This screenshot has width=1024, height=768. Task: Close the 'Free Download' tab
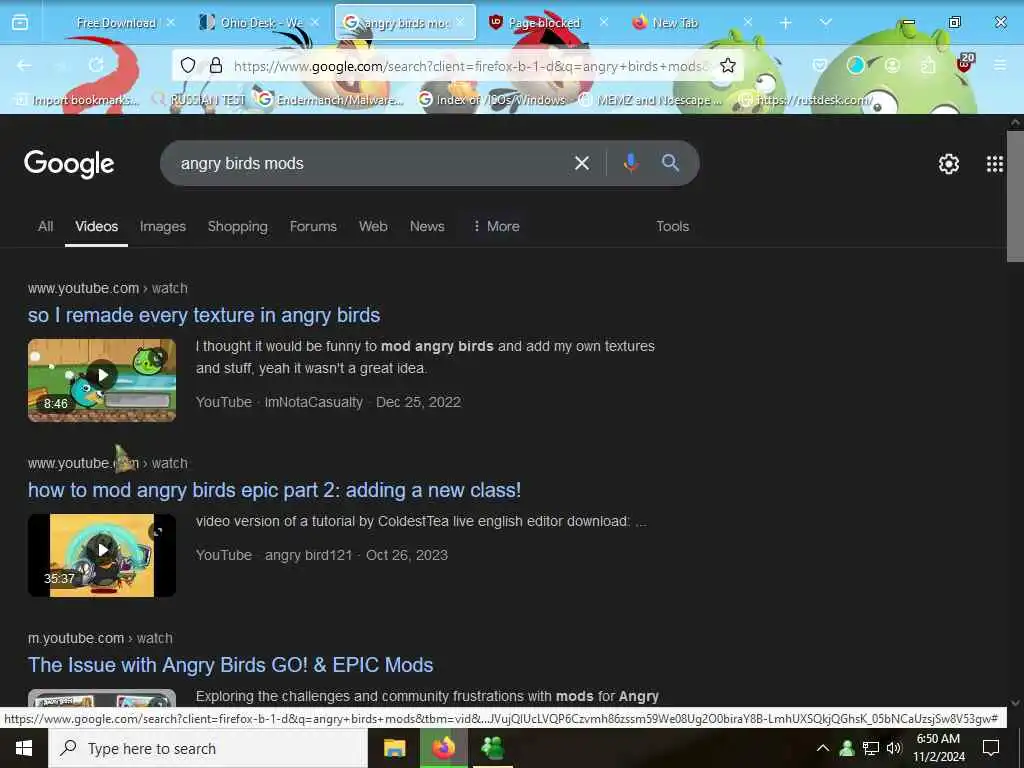click(x=170, y=23)
